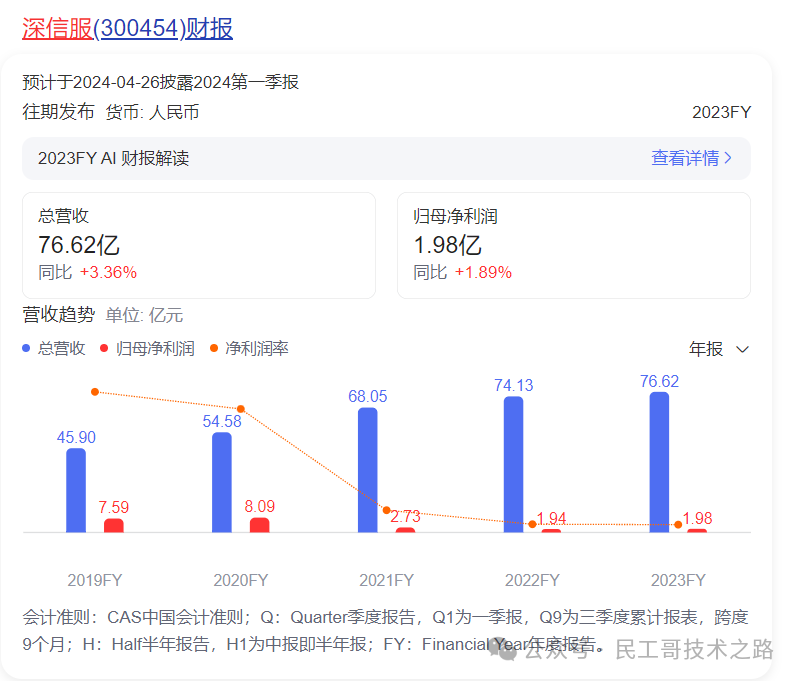Image resolution: width=799 pixels, height=681 pixels.
Task: Click the 74.13 revenue value label
Action: tap(513, 385)
